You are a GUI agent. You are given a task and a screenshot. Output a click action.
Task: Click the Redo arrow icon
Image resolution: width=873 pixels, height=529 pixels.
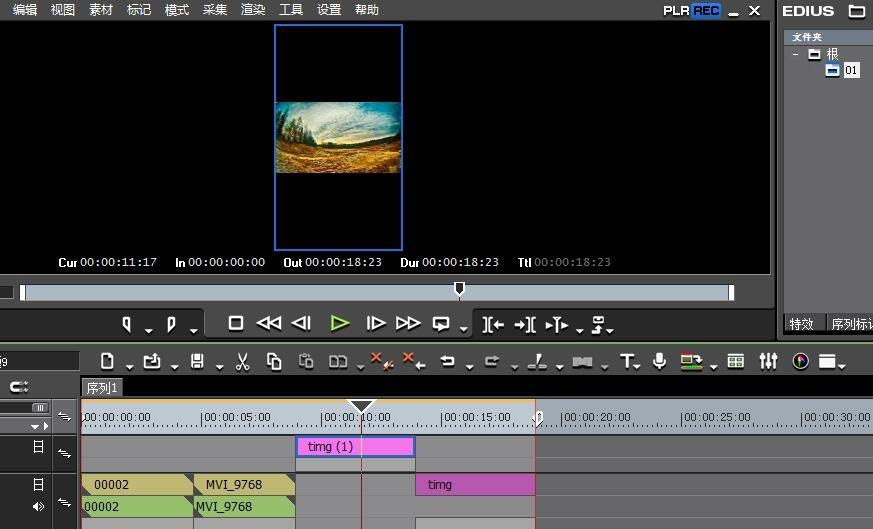tap(492, 361)
